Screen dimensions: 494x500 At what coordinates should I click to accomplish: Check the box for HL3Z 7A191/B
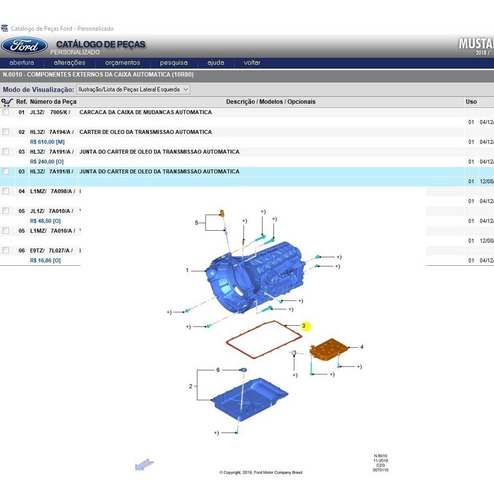tap(6, 171)
